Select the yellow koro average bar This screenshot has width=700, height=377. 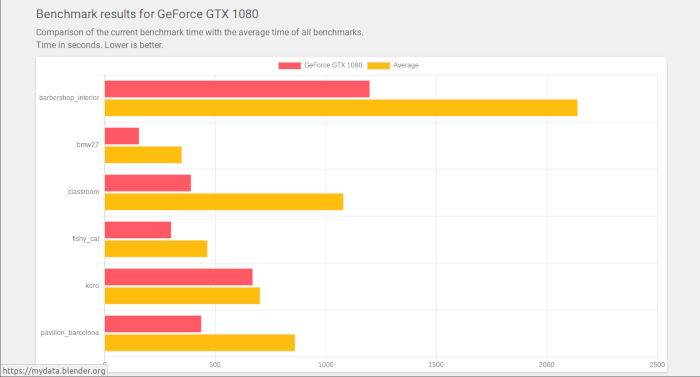pos(182,296)
